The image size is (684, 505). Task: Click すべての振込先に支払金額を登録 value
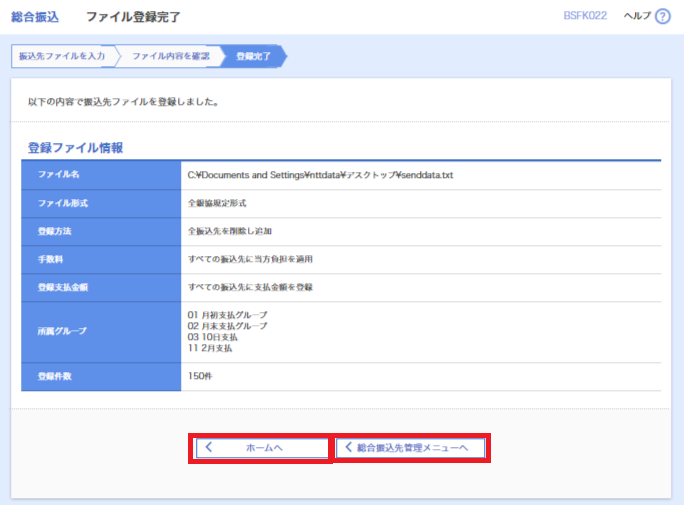tap(250, 287)
